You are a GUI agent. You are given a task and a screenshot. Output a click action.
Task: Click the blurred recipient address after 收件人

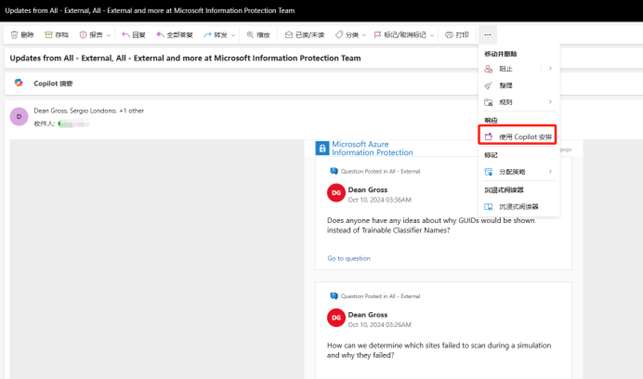coord(74,123)
